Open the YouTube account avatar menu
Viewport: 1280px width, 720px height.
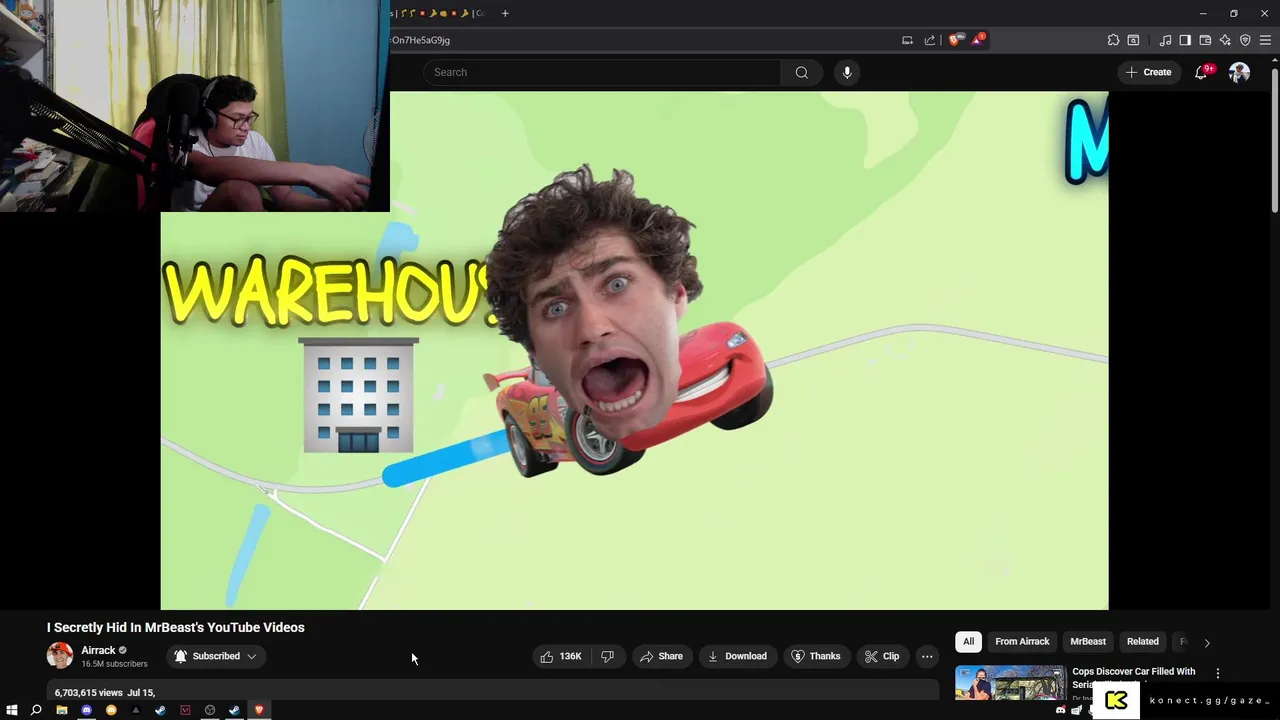click(x=1239, y=72)
